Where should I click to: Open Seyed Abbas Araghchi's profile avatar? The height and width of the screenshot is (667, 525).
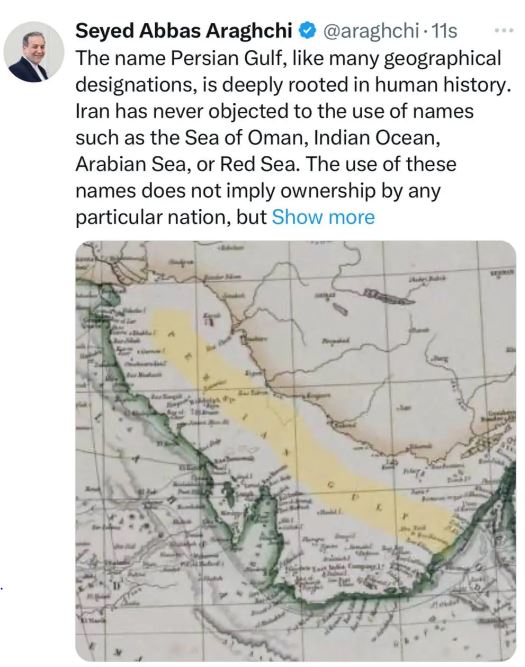33,51
